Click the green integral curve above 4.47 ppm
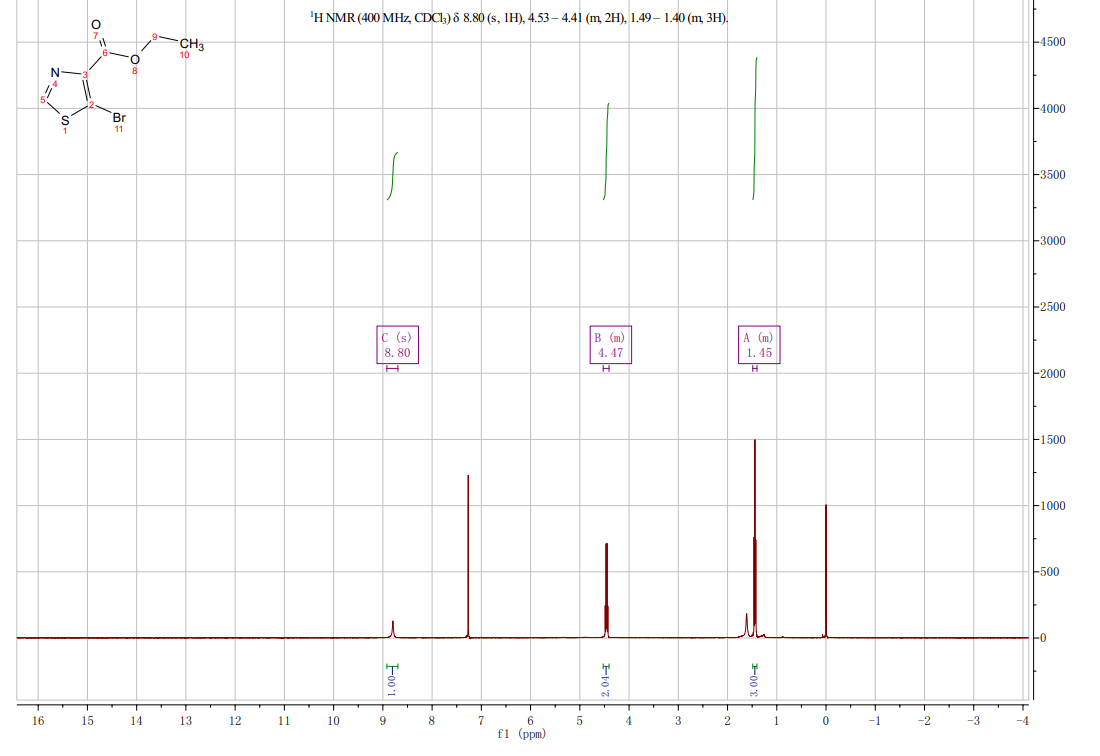 tap(606, 150)
